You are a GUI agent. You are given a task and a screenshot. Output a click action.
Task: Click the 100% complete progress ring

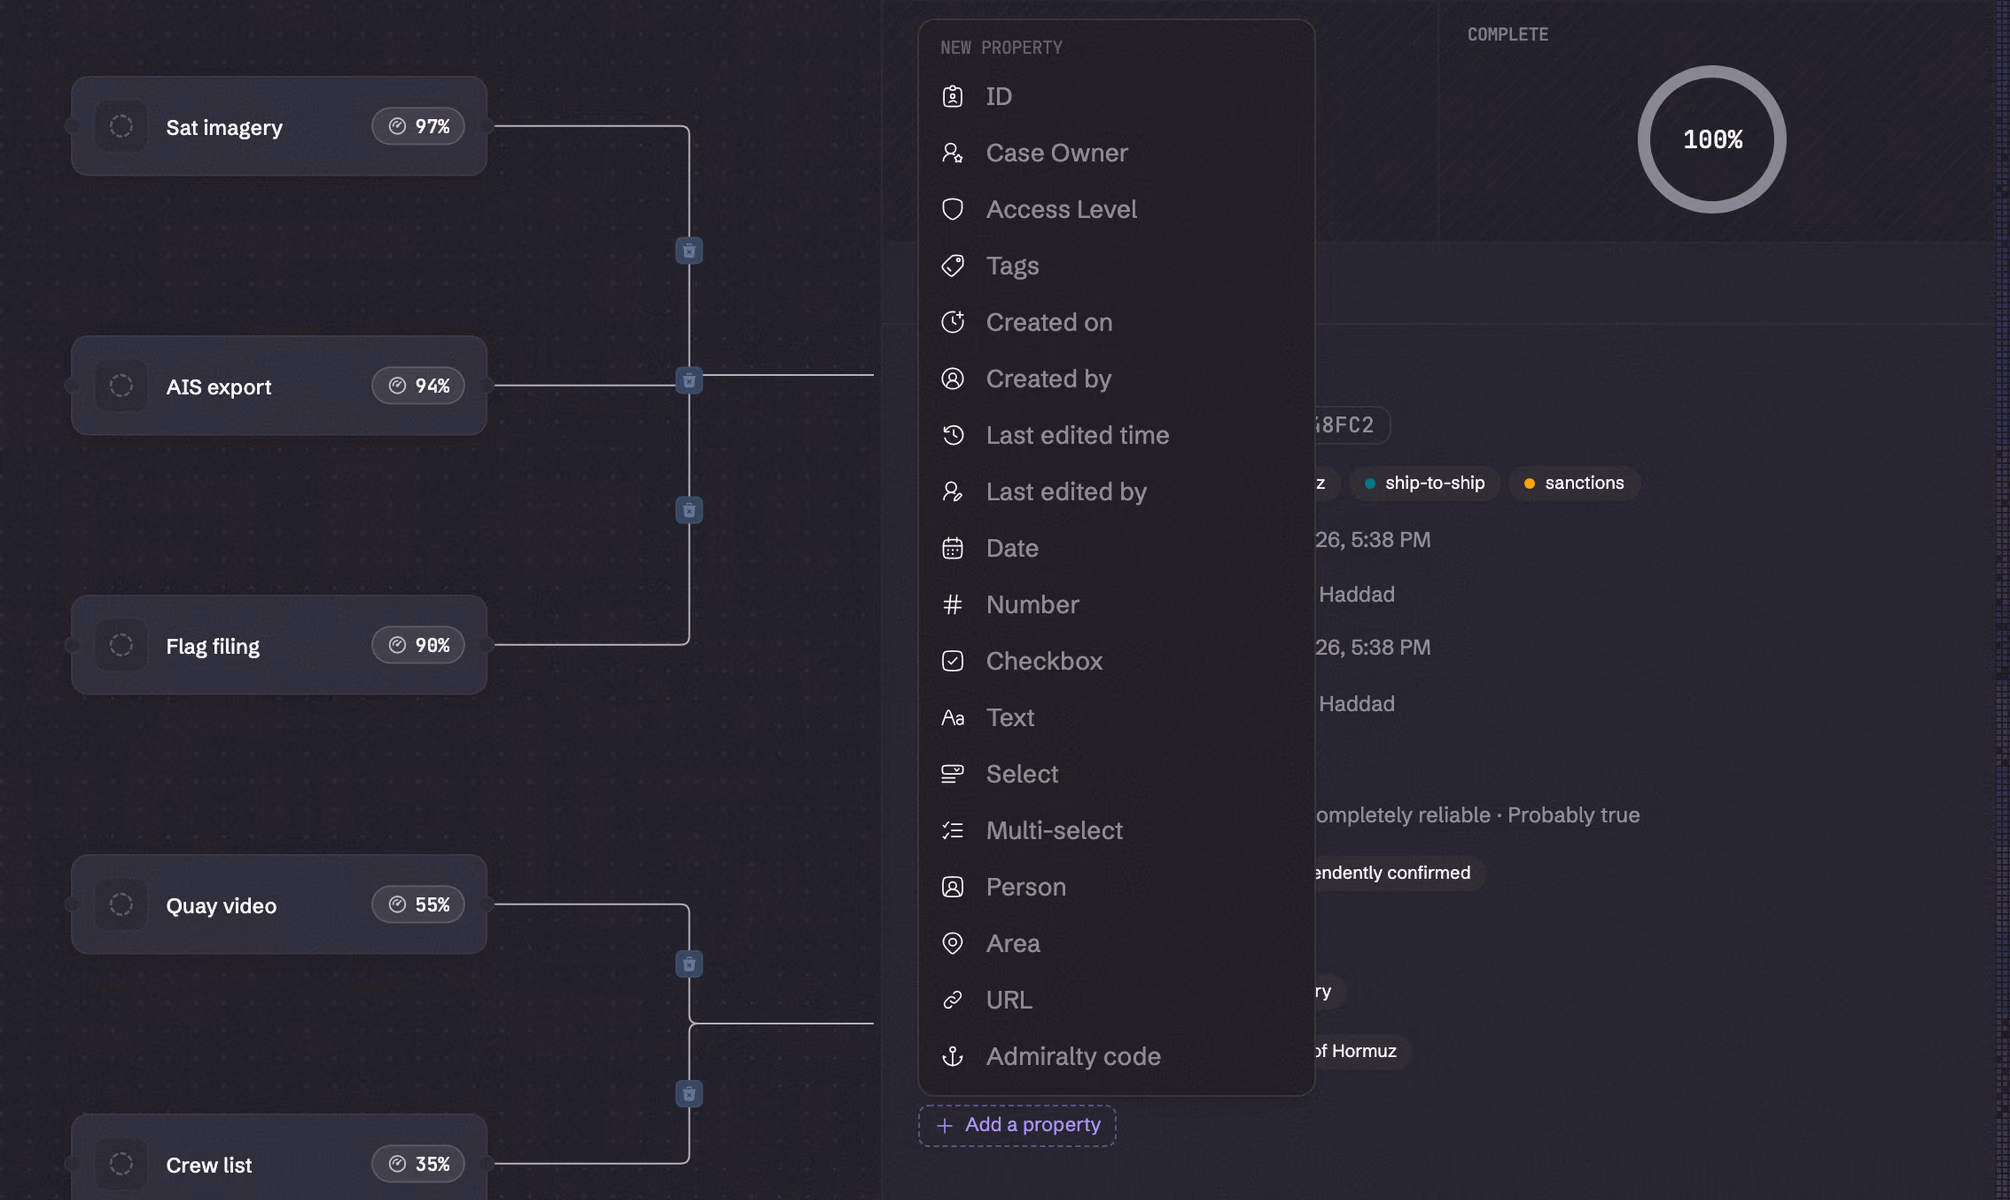(1712, 140)
